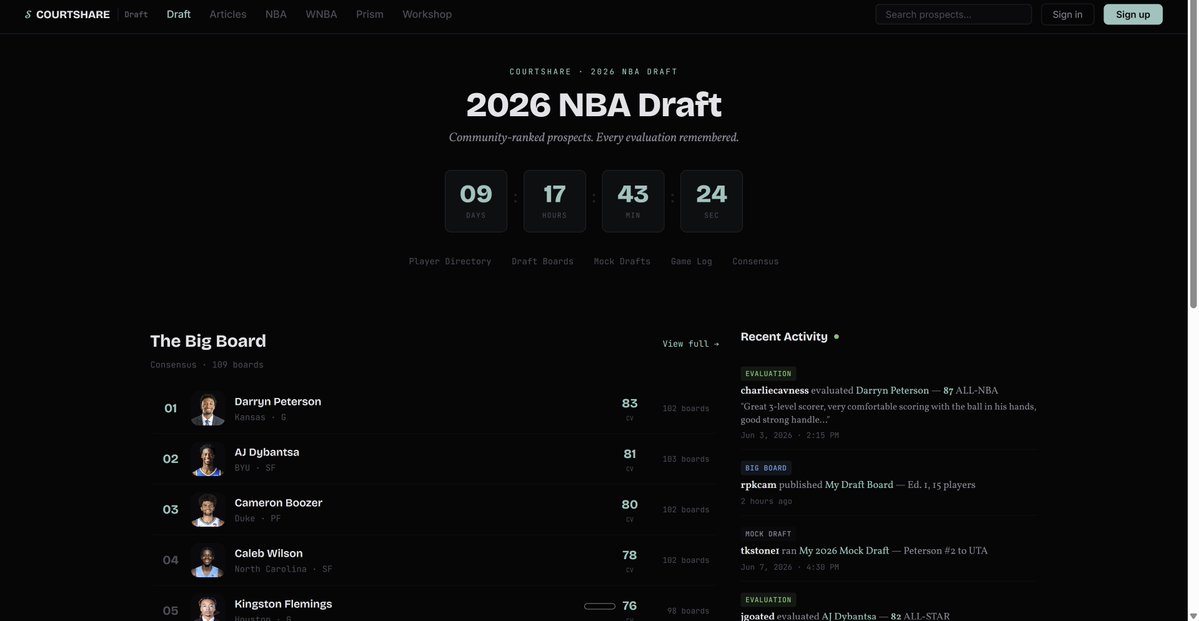Go to the NBA section

(x=276, y=15)
